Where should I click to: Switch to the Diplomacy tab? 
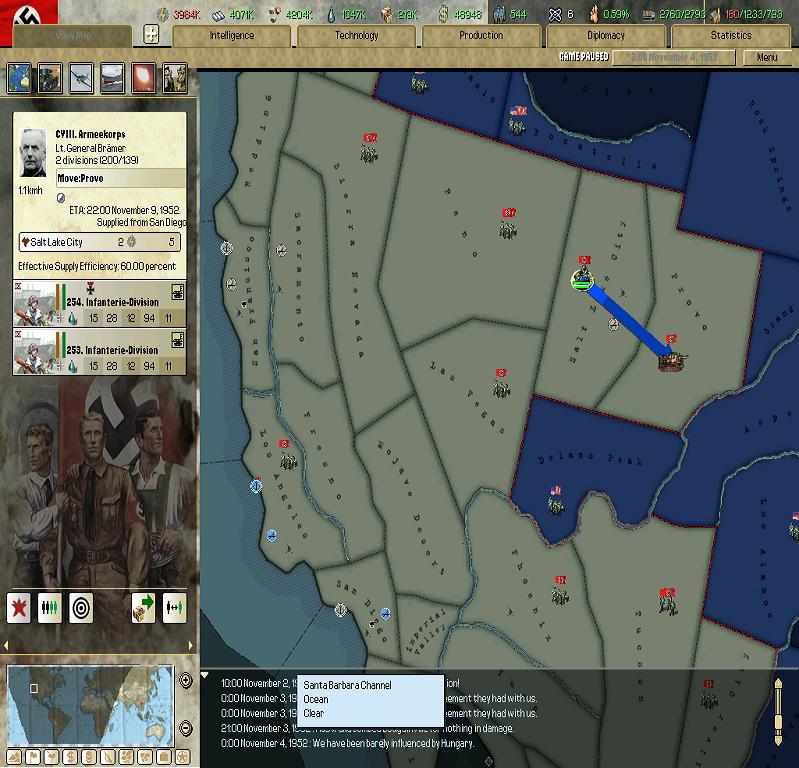click(605, 36)
